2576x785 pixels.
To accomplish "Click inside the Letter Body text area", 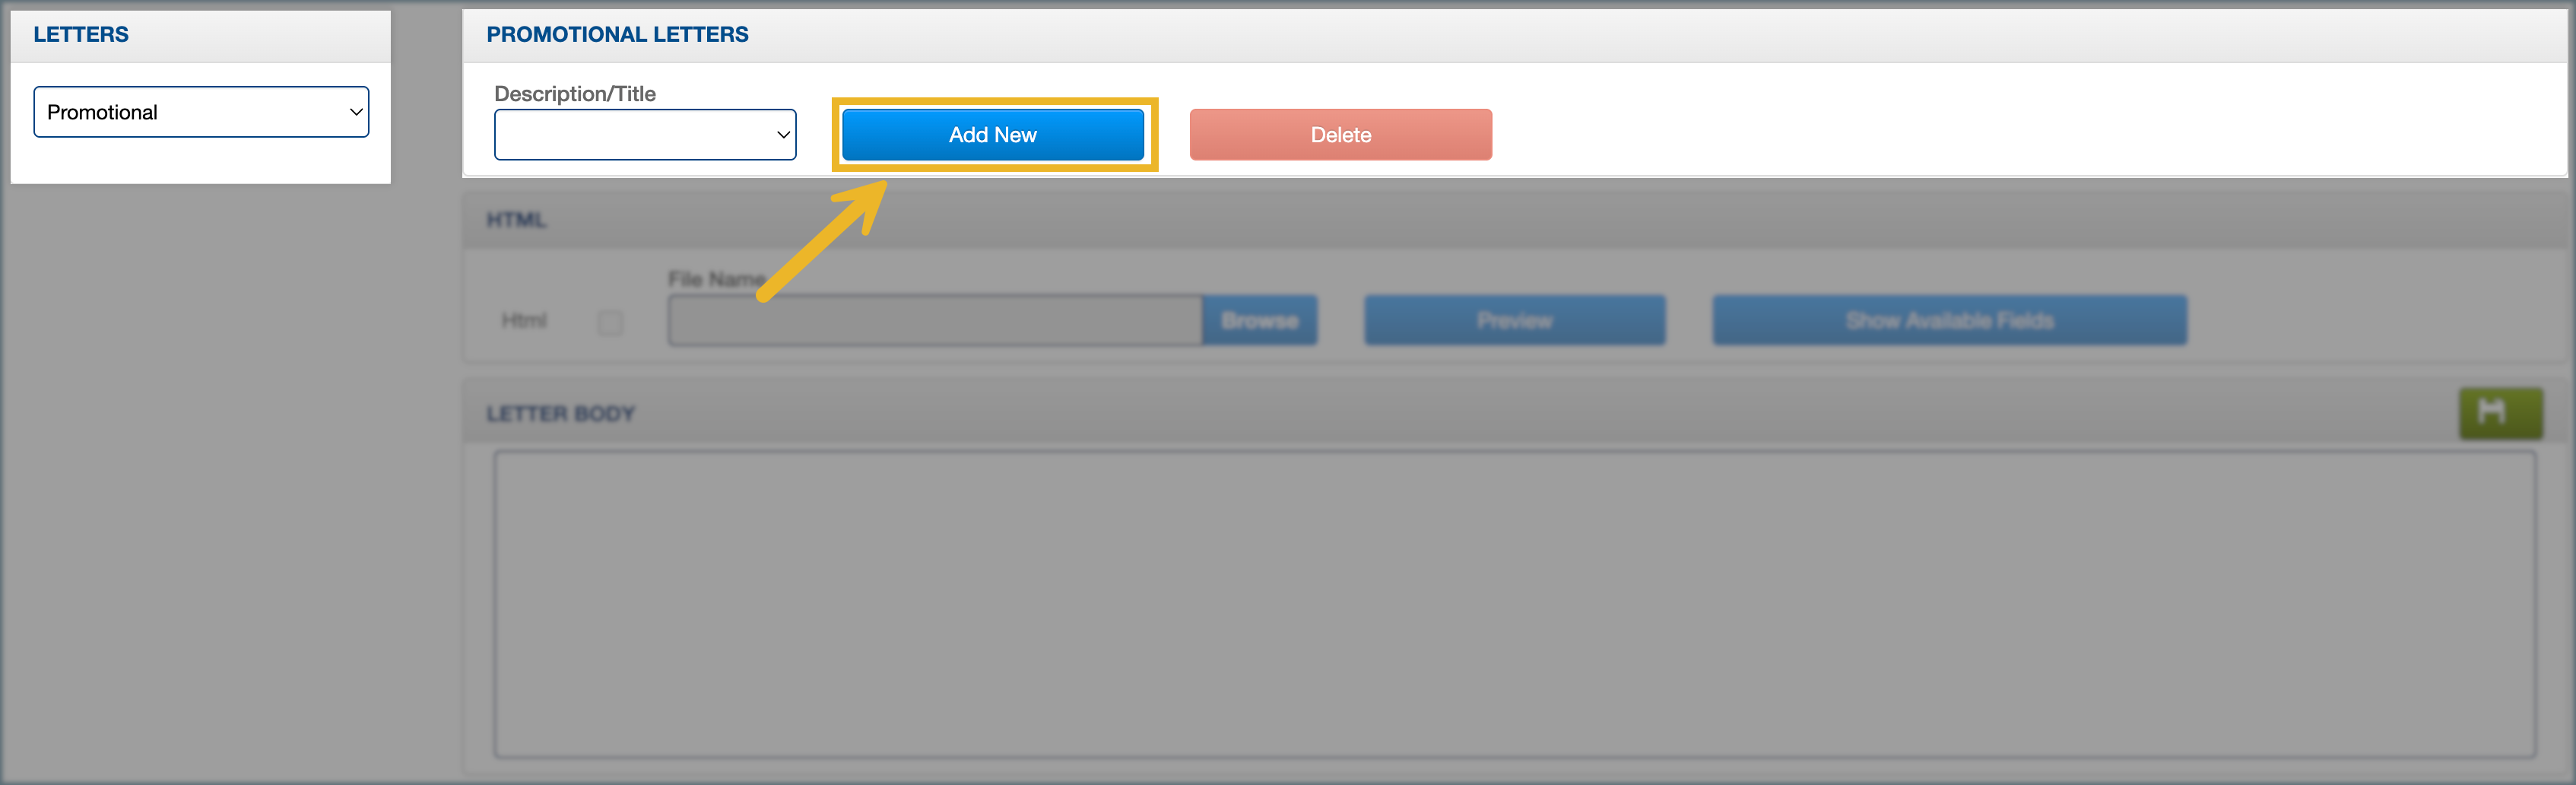I will click(1514, 603).
